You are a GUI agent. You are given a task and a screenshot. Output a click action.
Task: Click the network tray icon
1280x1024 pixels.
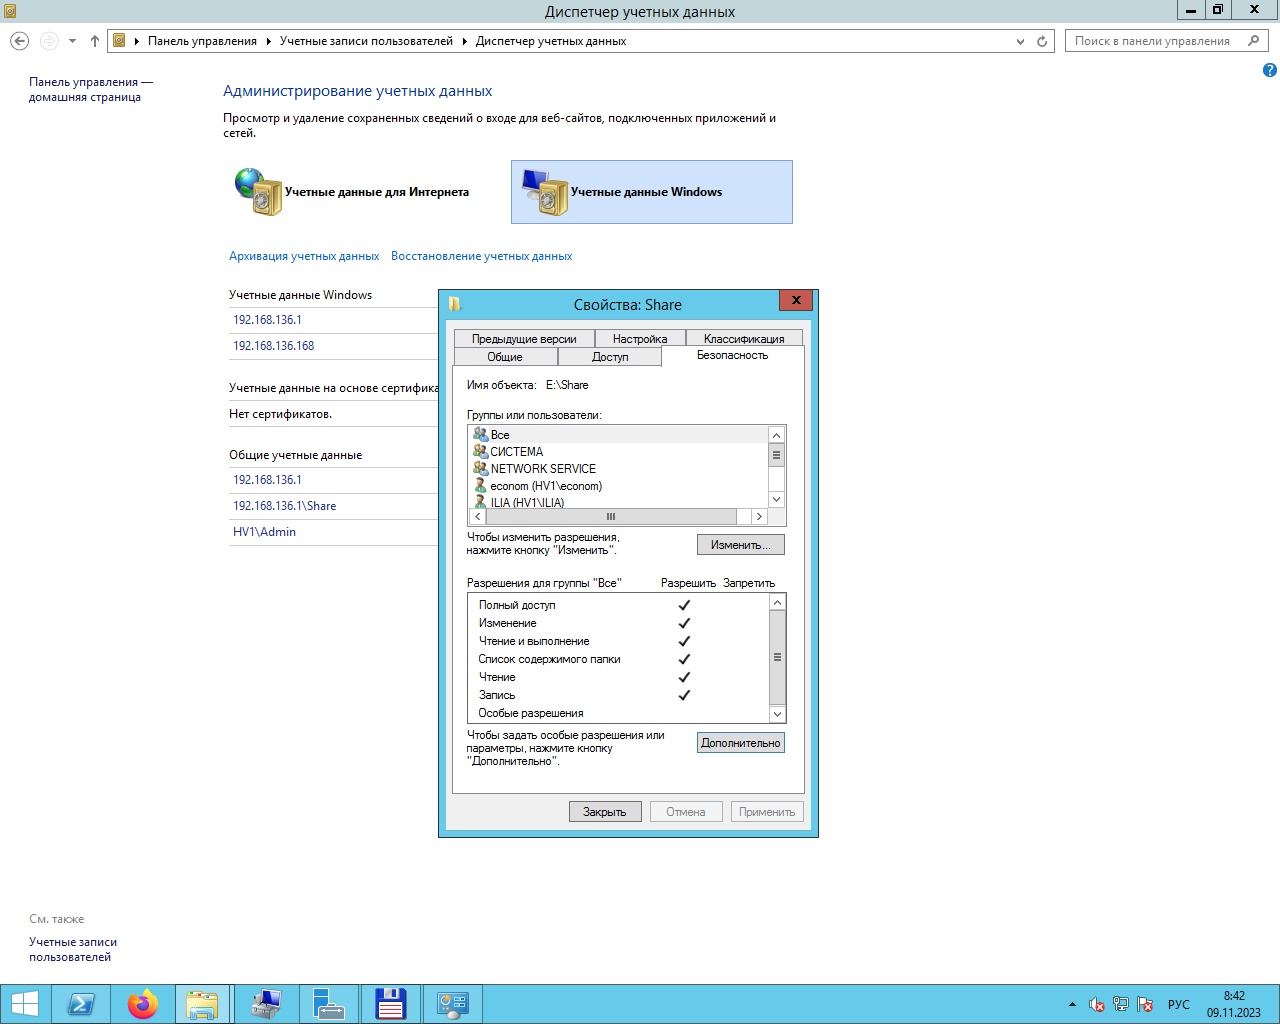(x=1121, y=1004)
